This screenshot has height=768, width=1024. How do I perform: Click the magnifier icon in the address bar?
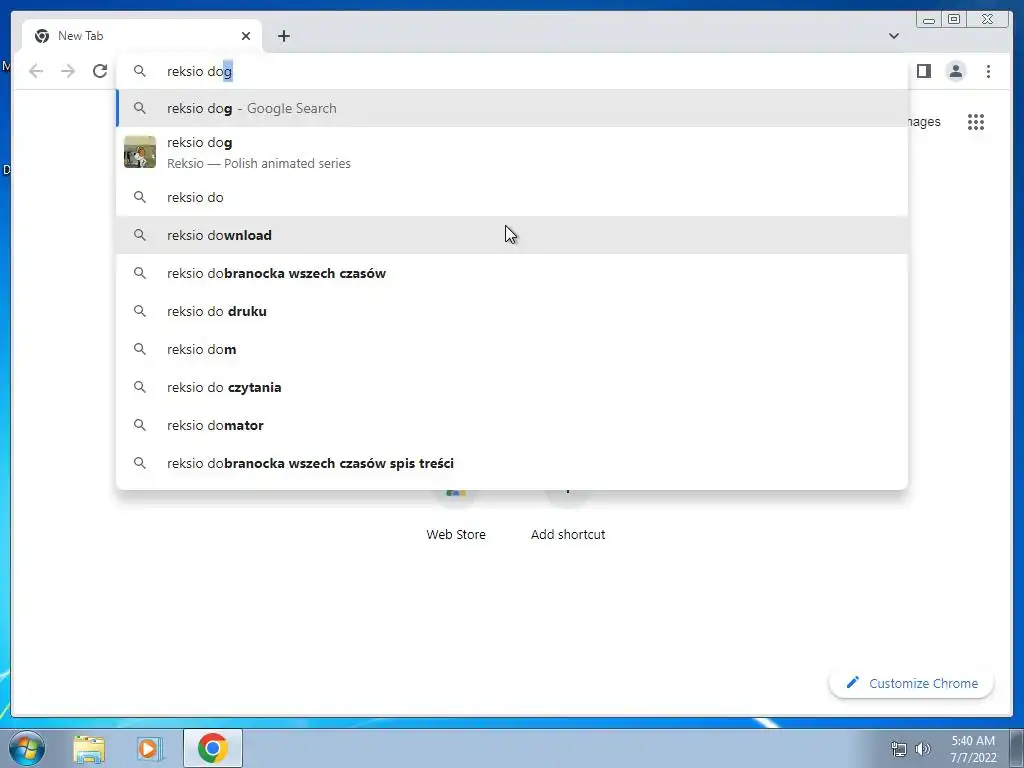click(140, 71)
